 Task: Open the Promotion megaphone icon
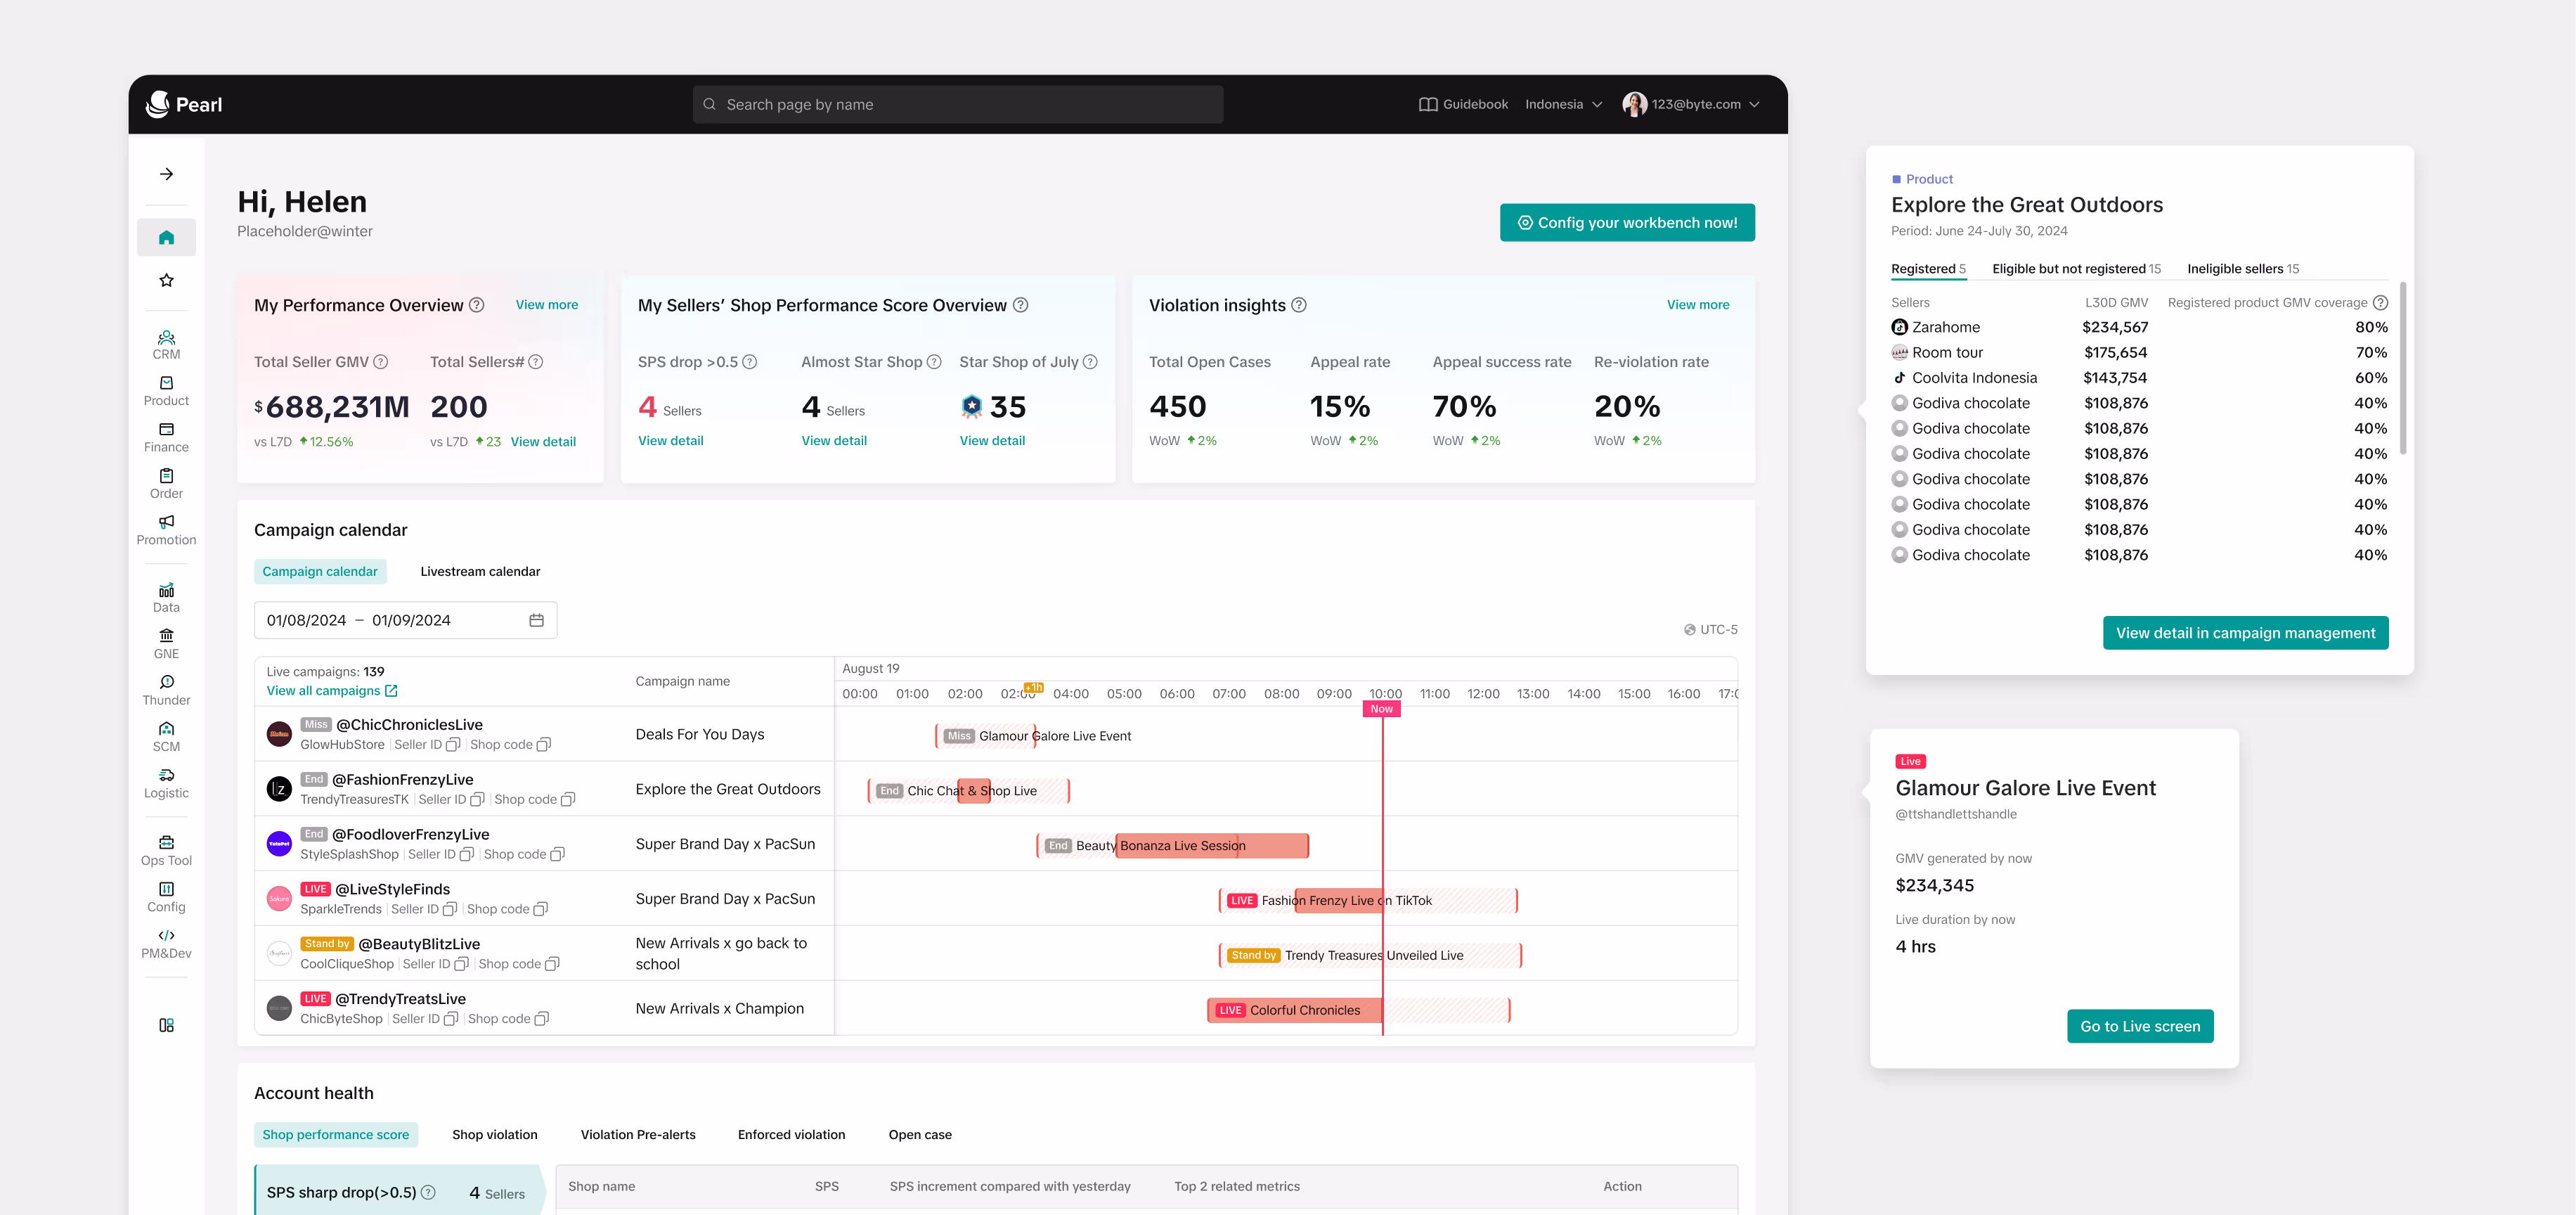(166, 522)
